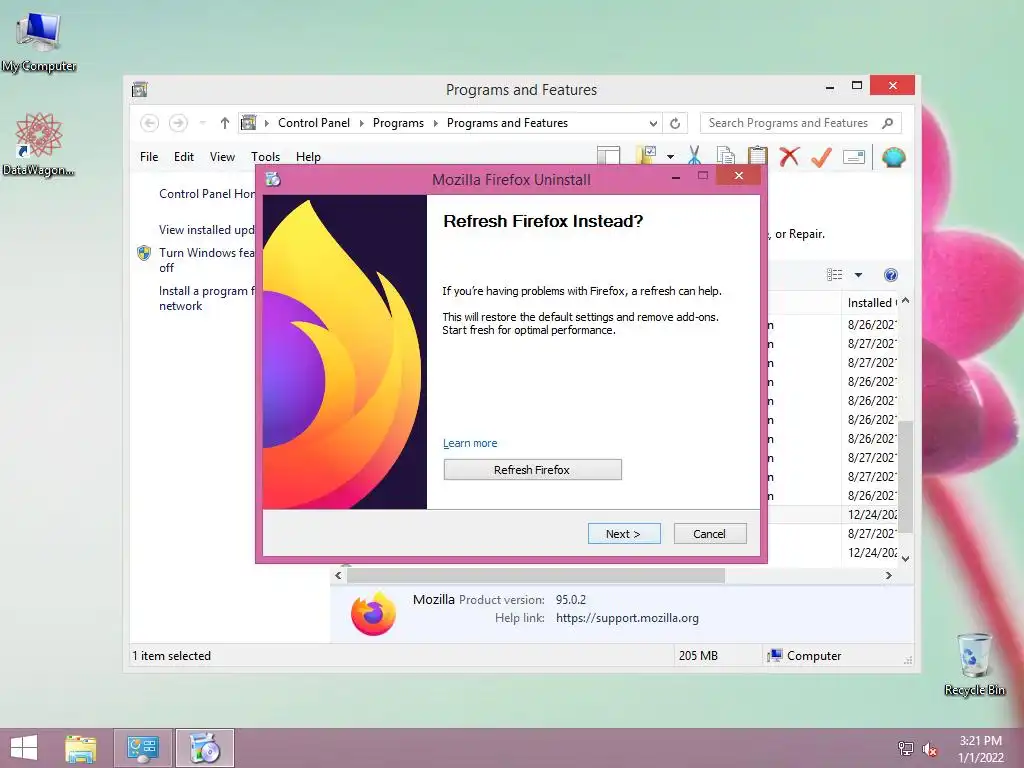The width and height of the screenshot is (1024, 768).
Task: Open the Edit menu
Action: [x=184, y=157]
